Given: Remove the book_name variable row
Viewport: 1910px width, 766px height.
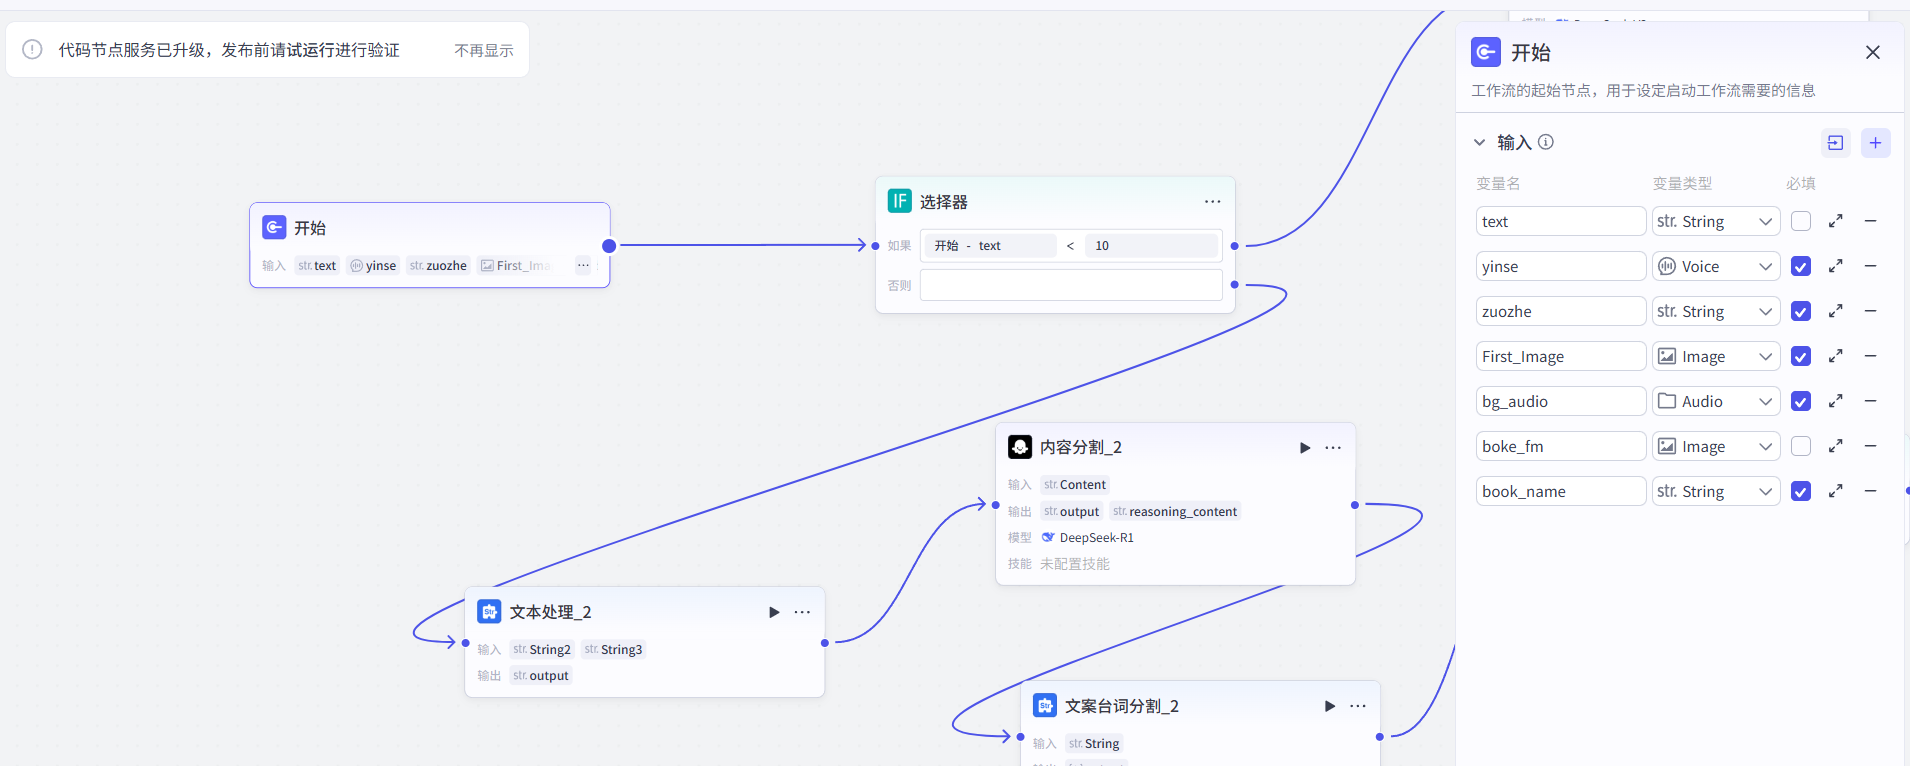Looking at the screenshot, I should coord(1870,491).
